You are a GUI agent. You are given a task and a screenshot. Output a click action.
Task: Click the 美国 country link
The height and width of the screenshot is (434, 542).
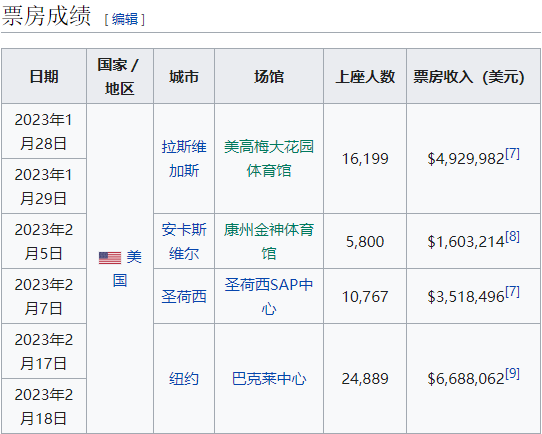[127, 269]
